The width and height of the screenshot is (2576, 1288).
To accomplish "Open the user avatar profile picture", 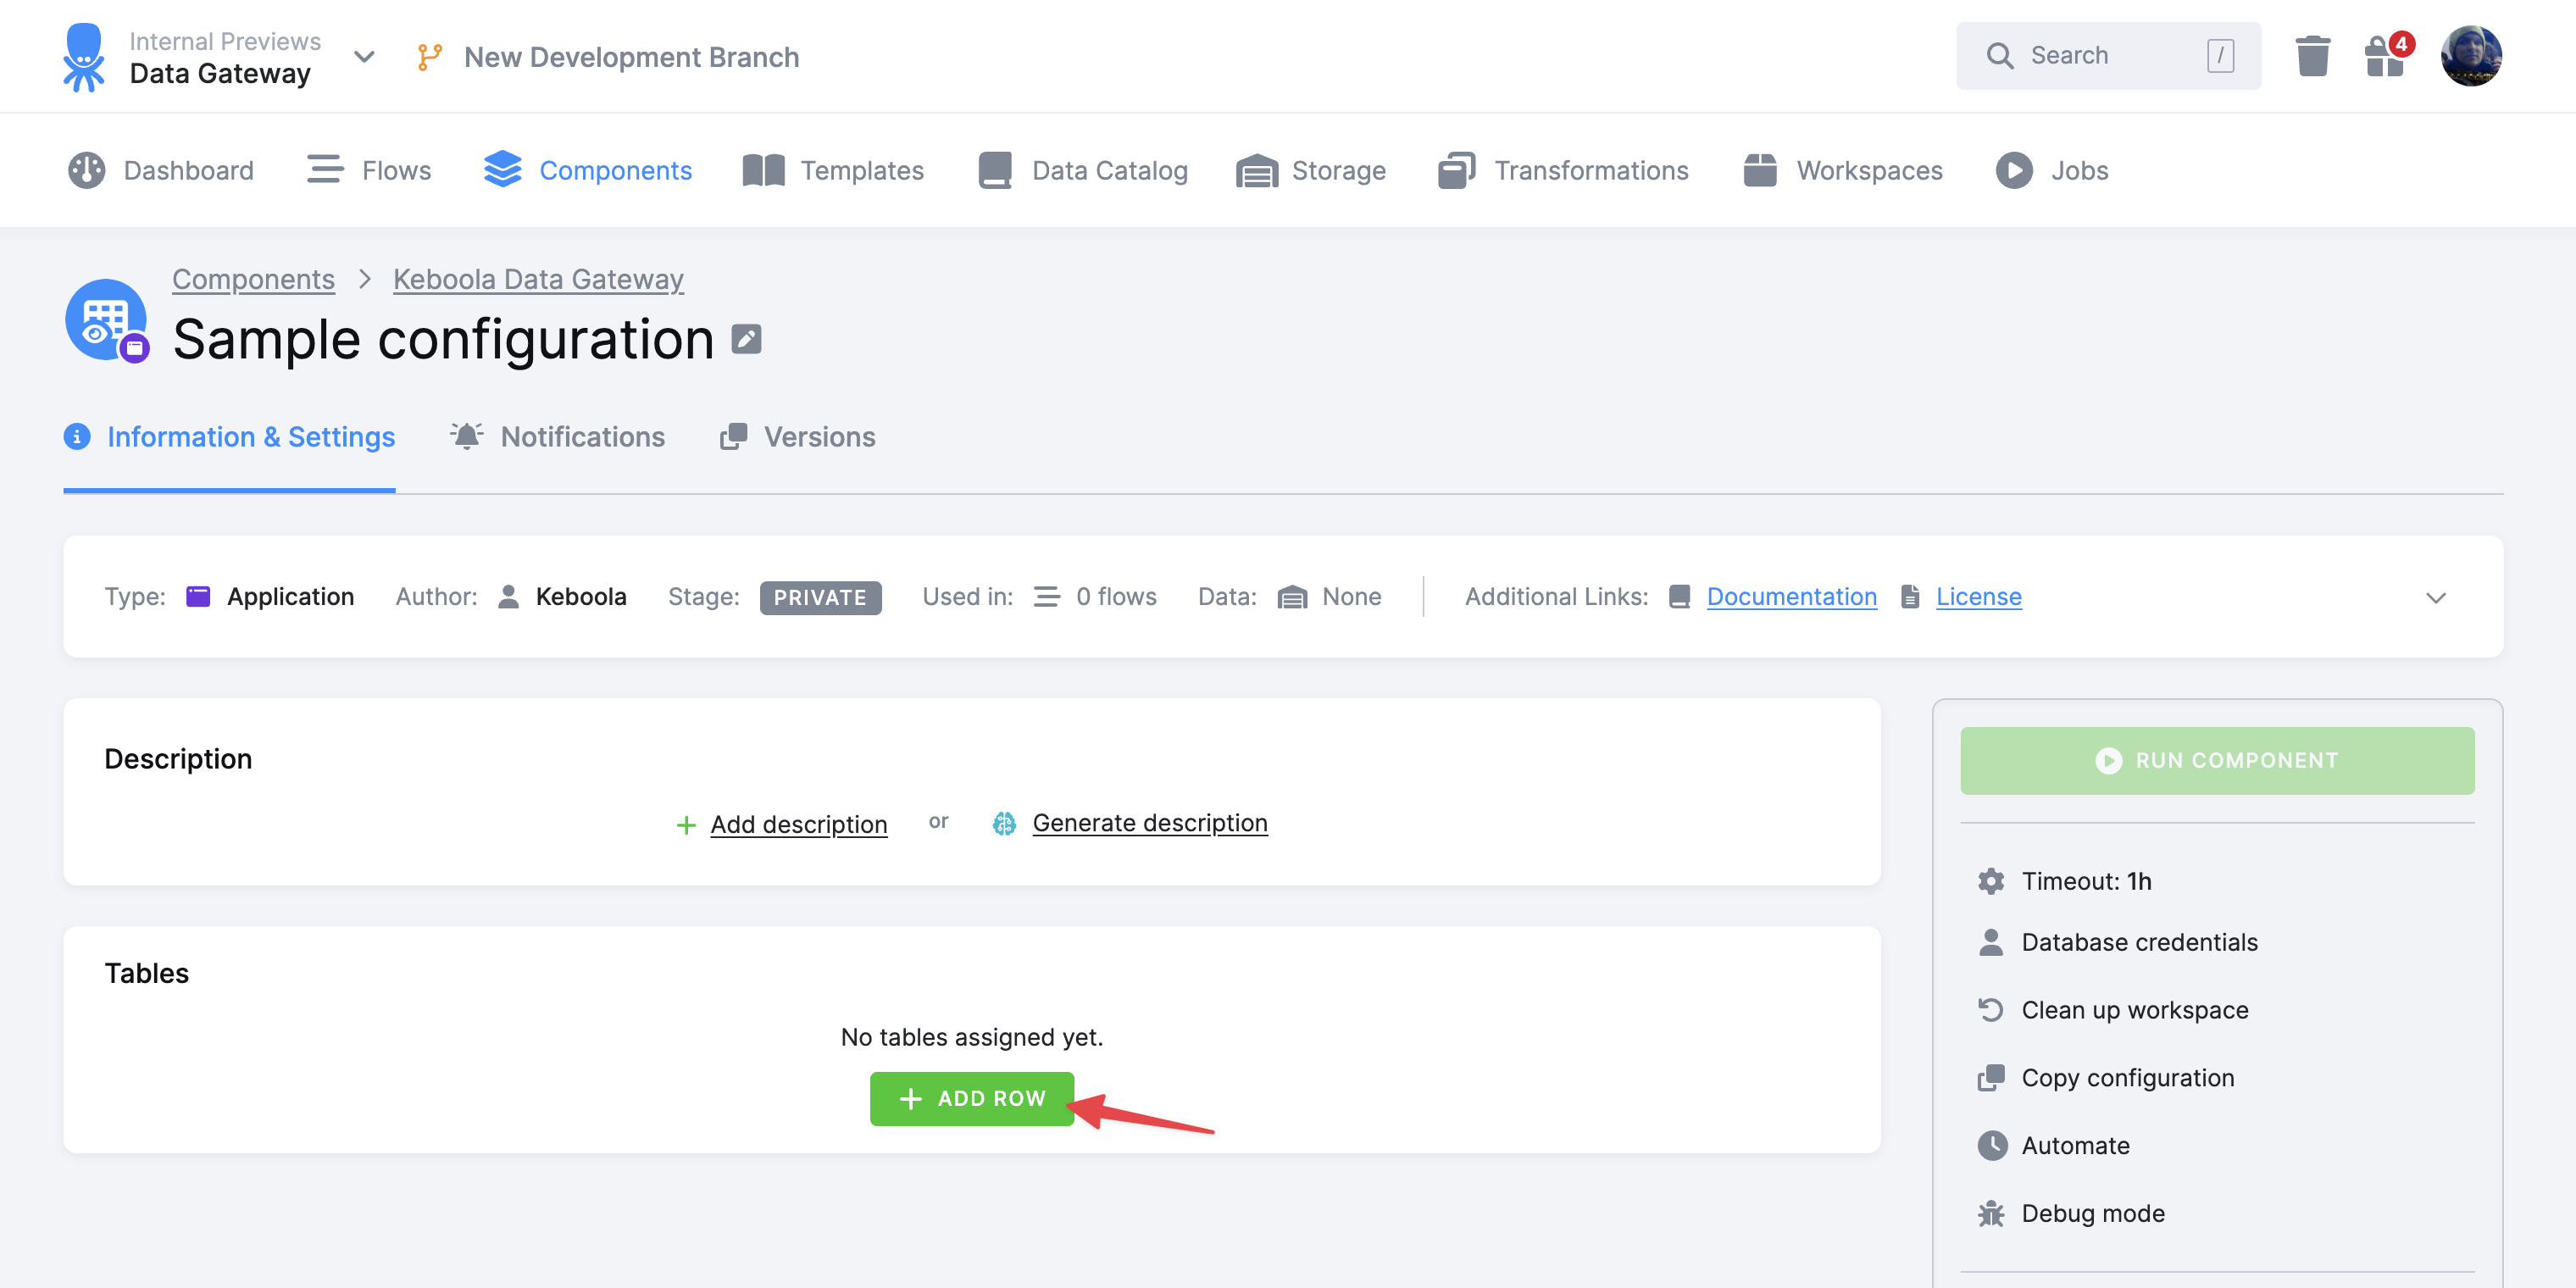I will (x=2470, y=56).
